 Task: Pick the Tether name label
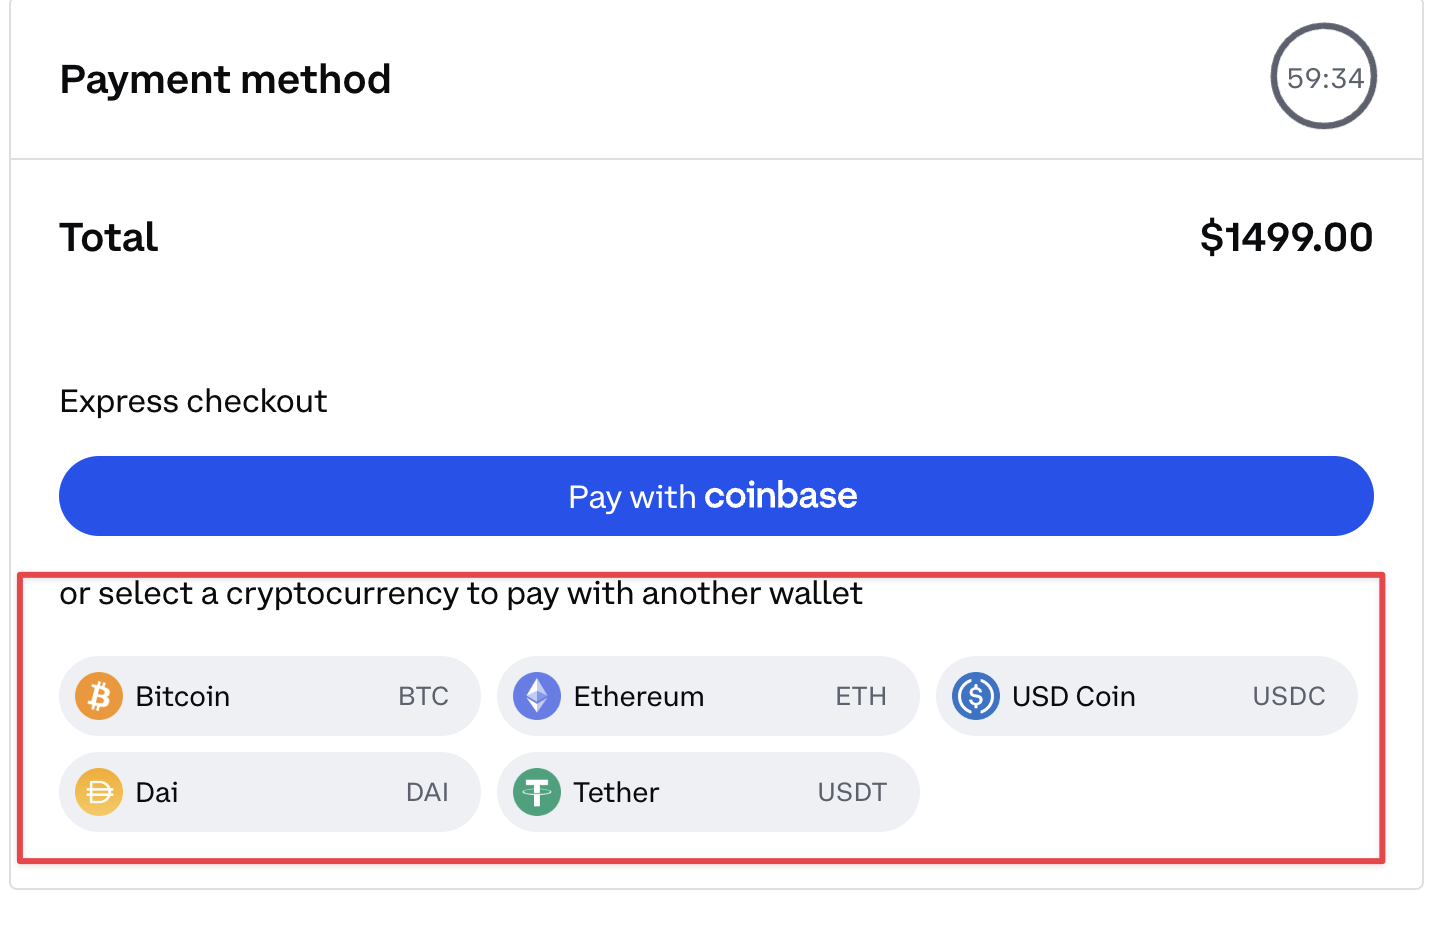[616, 792]
